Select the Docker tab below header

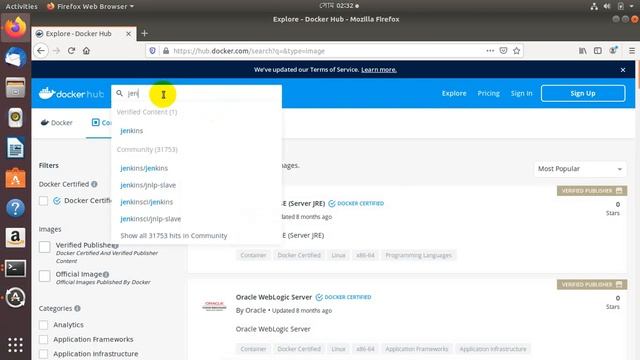[57, 122]
